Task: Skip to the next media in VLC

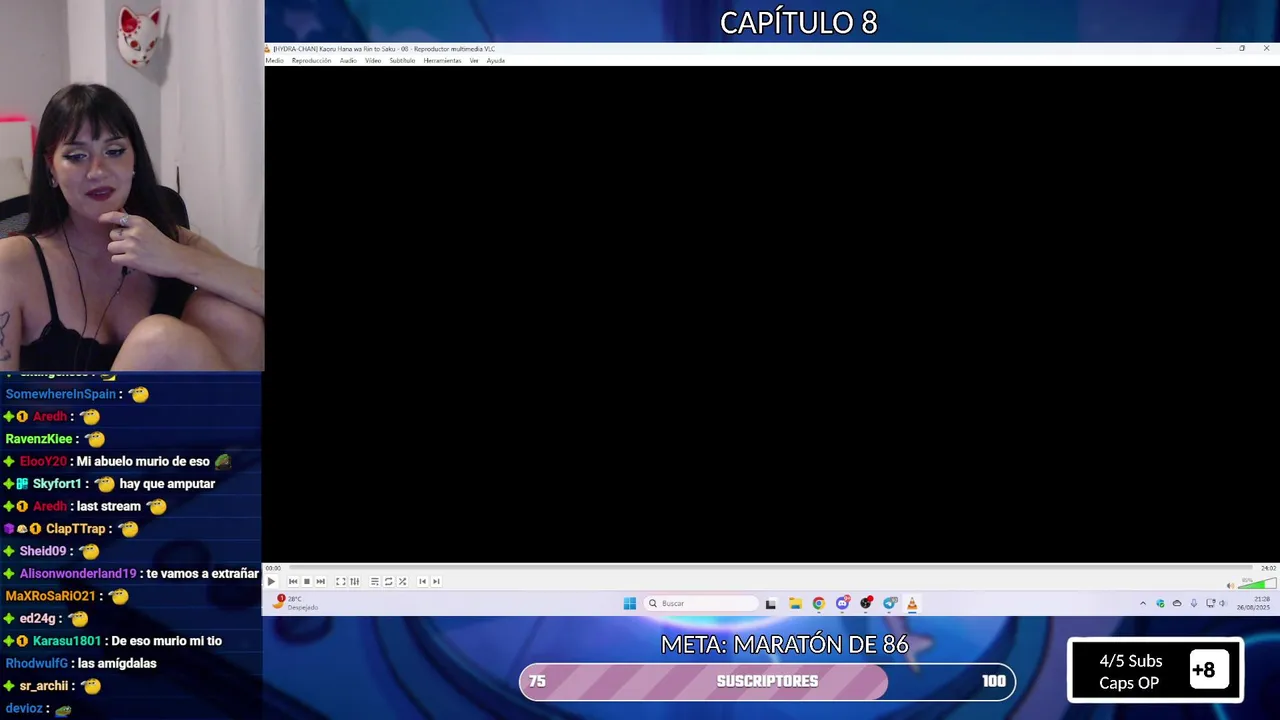Action: 320,581
